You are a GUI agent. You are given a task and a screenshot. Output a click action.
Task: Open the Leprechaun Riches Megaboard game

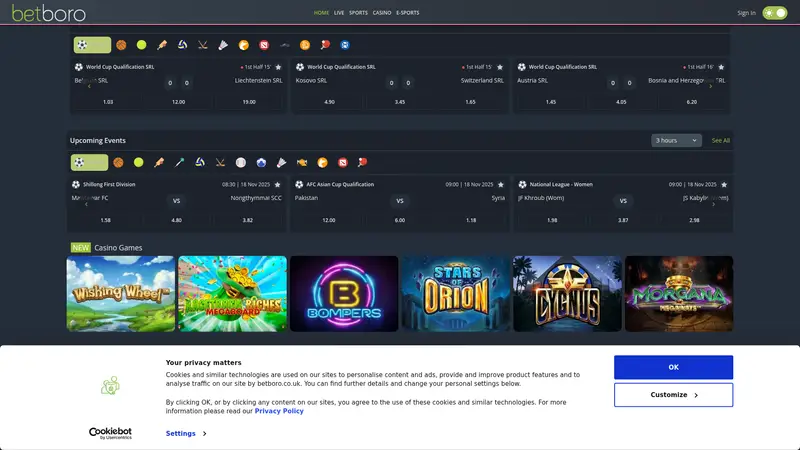(x=233, y=294)
